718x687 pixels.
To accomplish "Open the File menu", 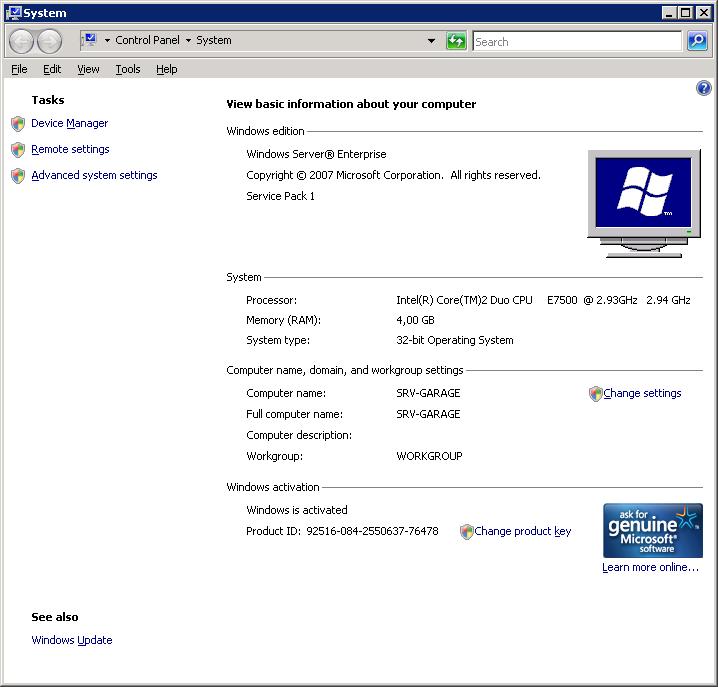I will click(19, 69).
